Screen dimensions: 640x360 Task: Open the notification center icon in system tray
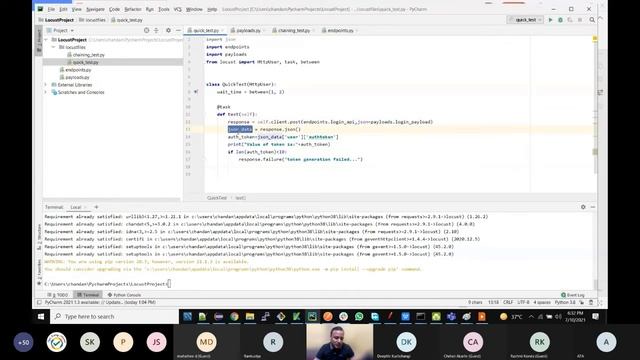(x=596, y=316)
